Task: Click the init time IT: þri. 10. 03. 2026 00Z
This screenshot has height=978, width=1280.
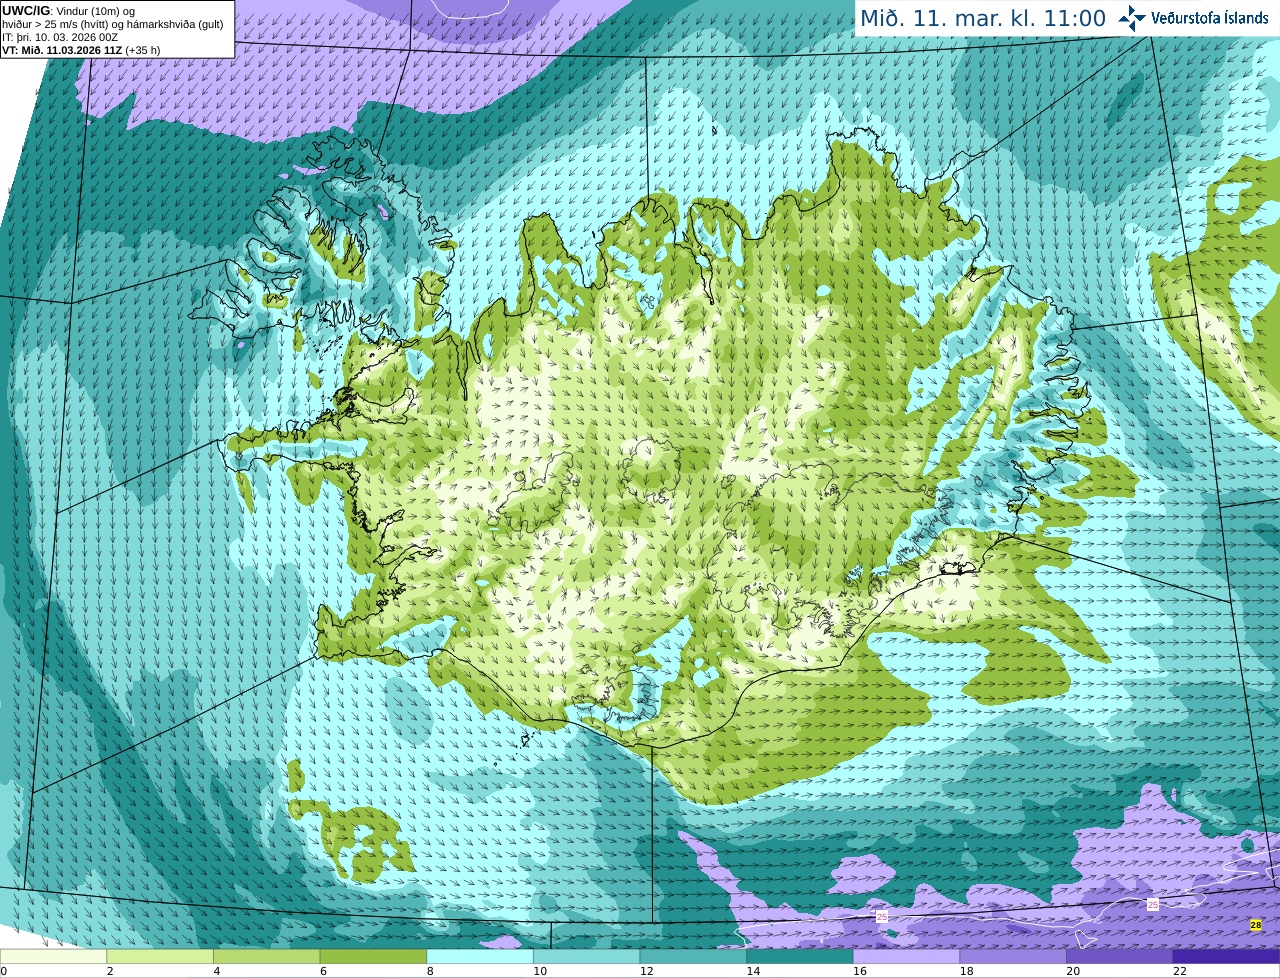Action: (x=59, y=37)
